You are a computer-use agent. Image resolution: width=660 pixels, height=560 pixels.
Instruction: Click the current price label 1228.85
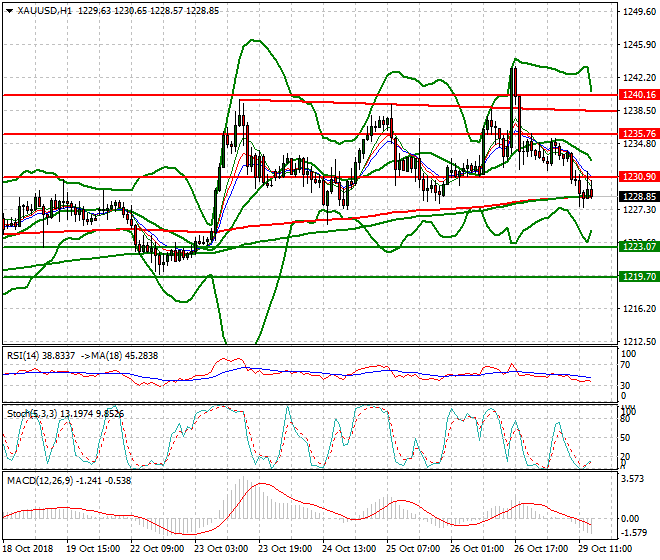pyautogui.click(x=639, y=197)
